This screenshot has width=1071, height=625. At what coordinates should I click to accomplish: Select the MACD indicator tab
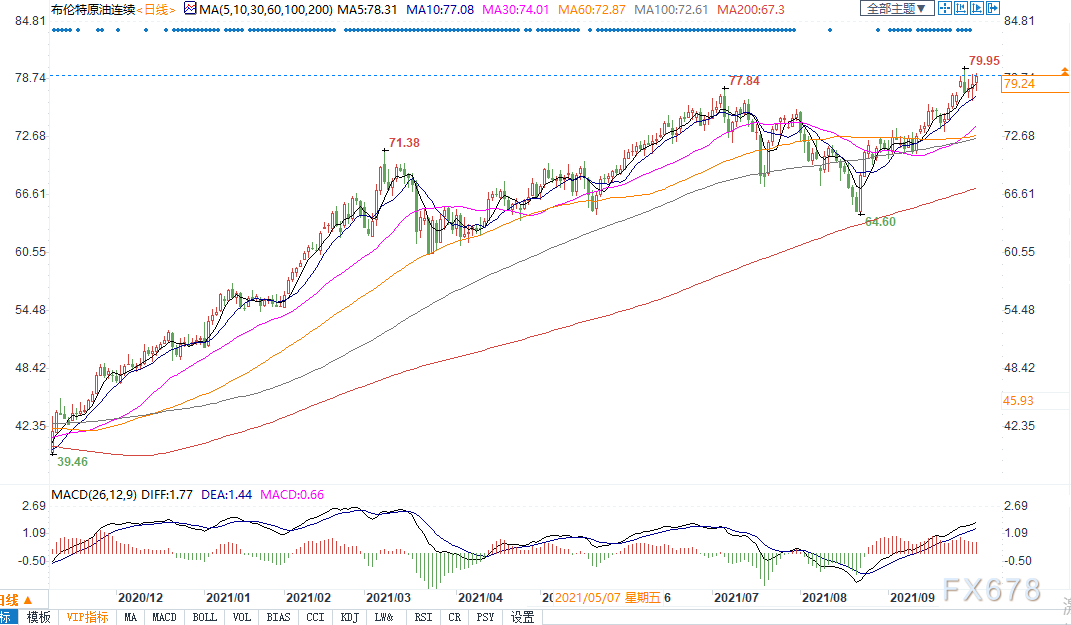tap(164, 617)
